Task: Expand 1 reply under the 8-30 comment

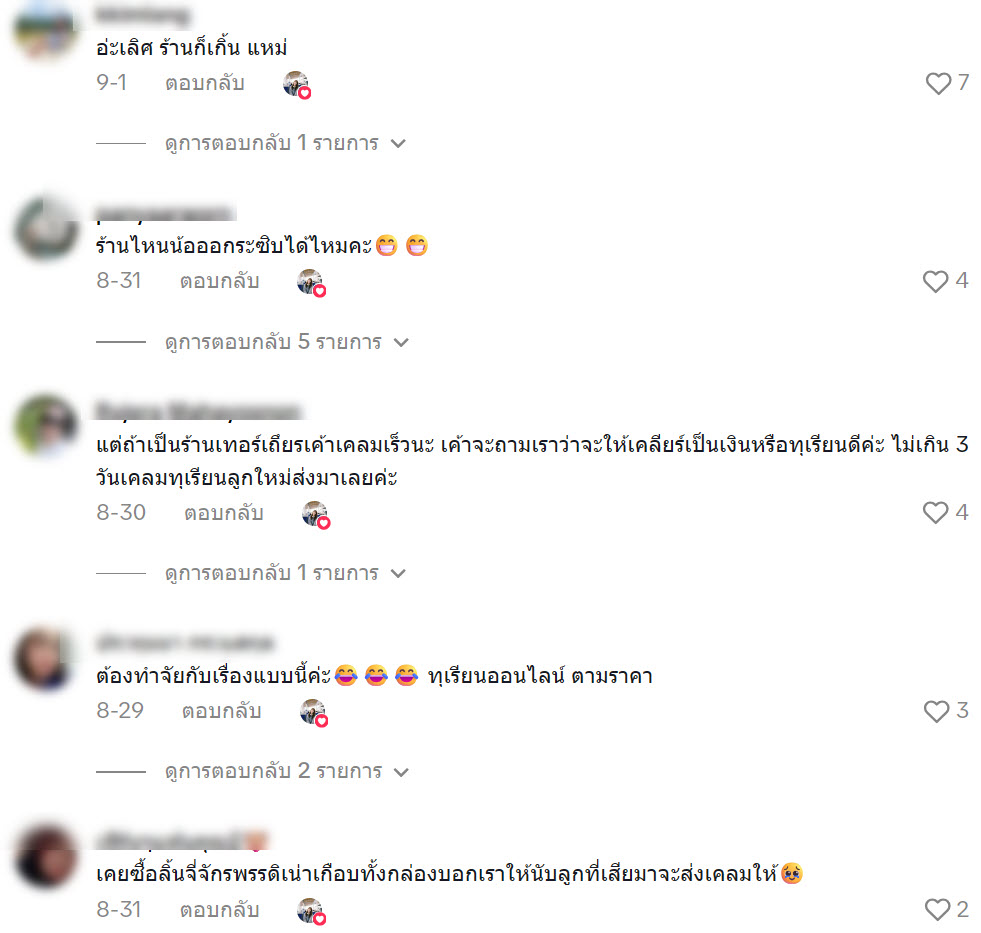Action: [285, 573]
